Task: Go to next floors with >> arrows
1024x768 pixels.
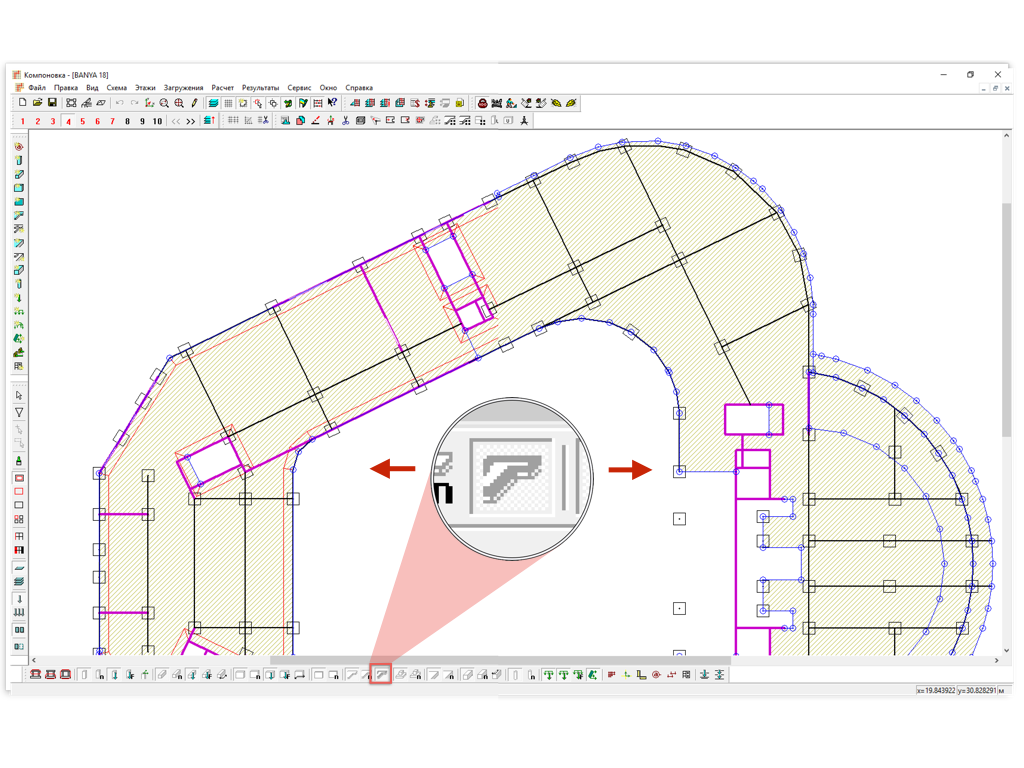Action: click(x=190, y=121)
